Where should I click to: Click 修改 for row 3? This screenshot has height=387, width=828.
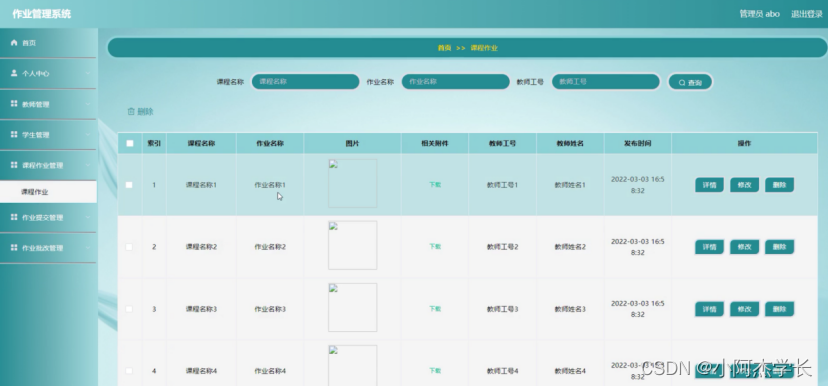(745, 309)
